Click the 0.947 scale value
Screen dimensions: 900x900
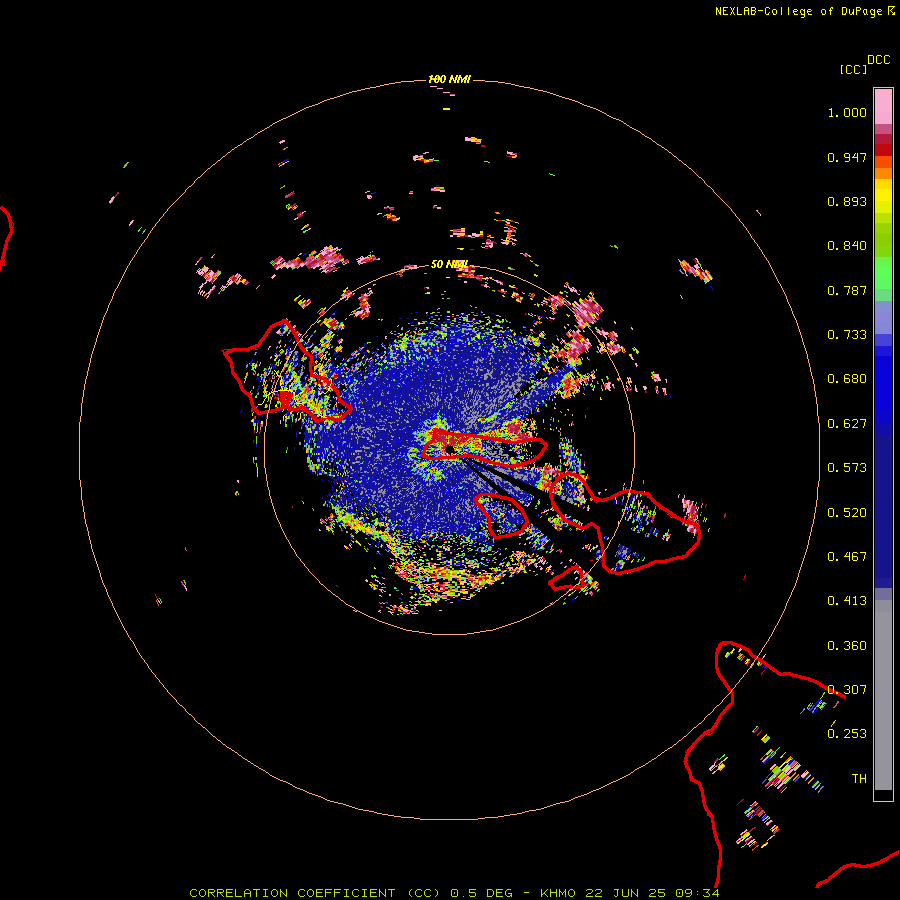[847, 157]
